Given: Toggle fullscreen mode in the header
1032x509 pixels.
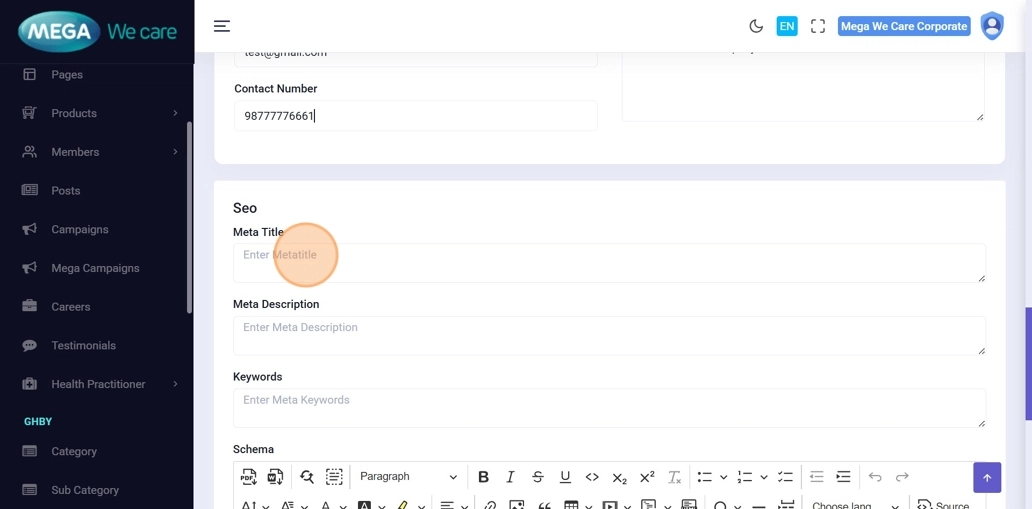Looking at the screenshot, I should coord(818,26).
